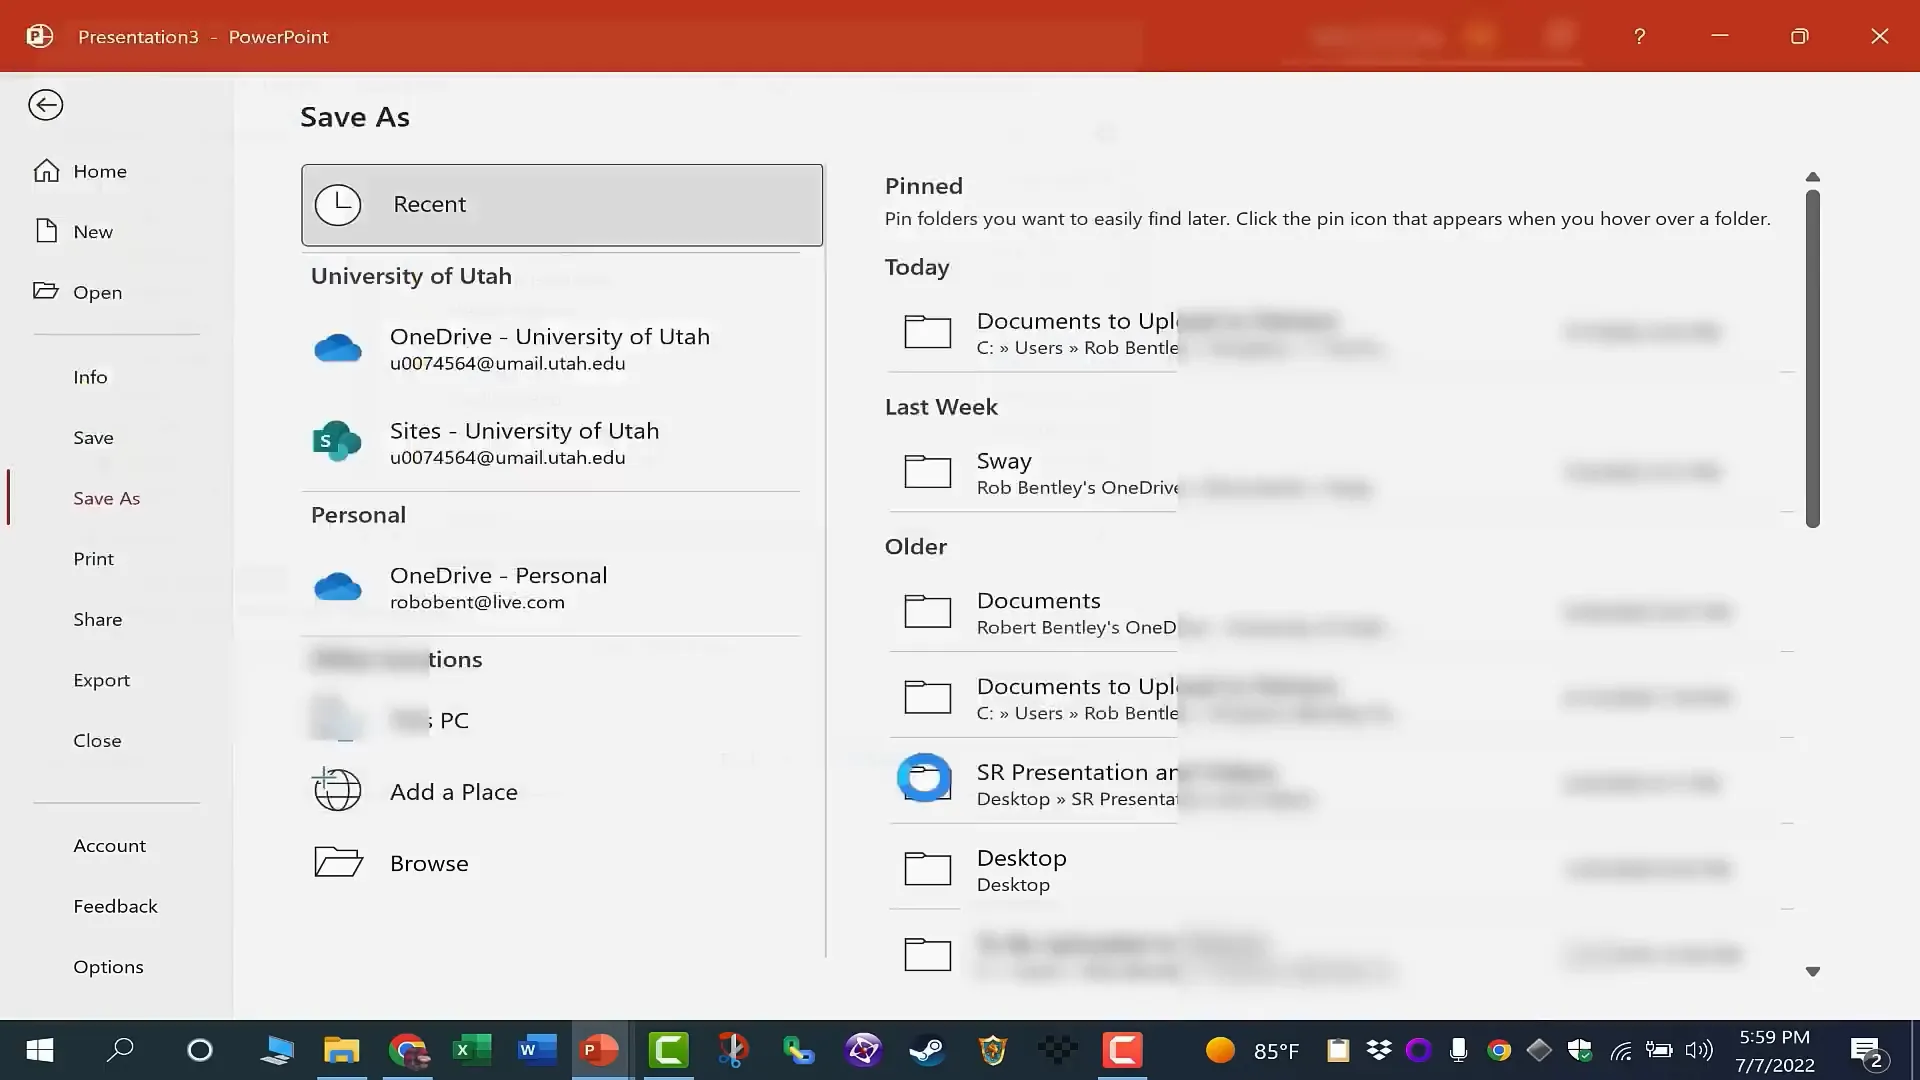1920x1080 pixels.
Task: Select the PC save location
Action: point(555,720)
